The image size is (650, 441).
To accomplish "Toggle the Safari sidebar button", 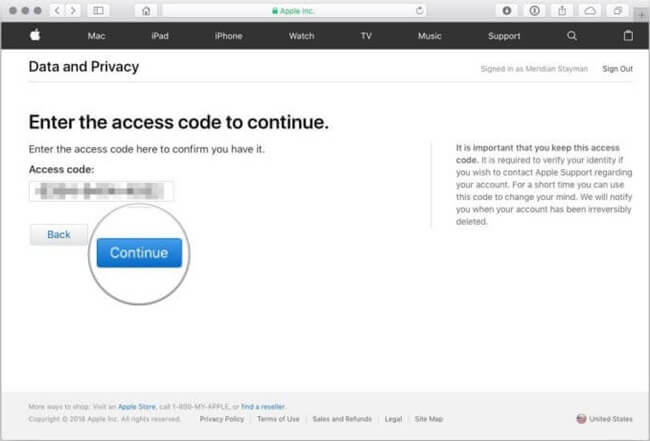I will [98, 11].
